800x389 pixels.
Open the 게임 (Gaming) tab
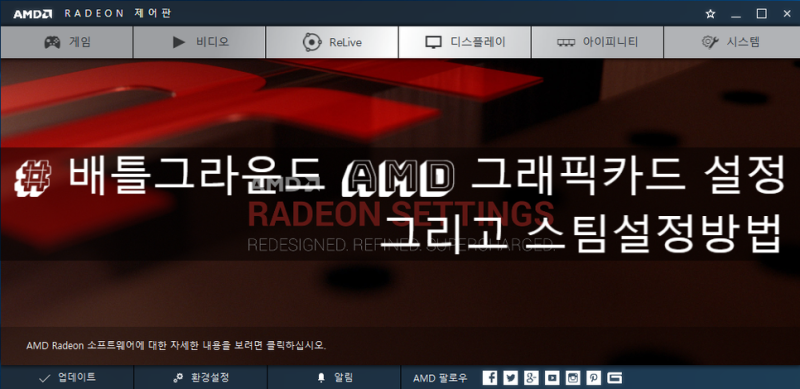click(66, 42)
